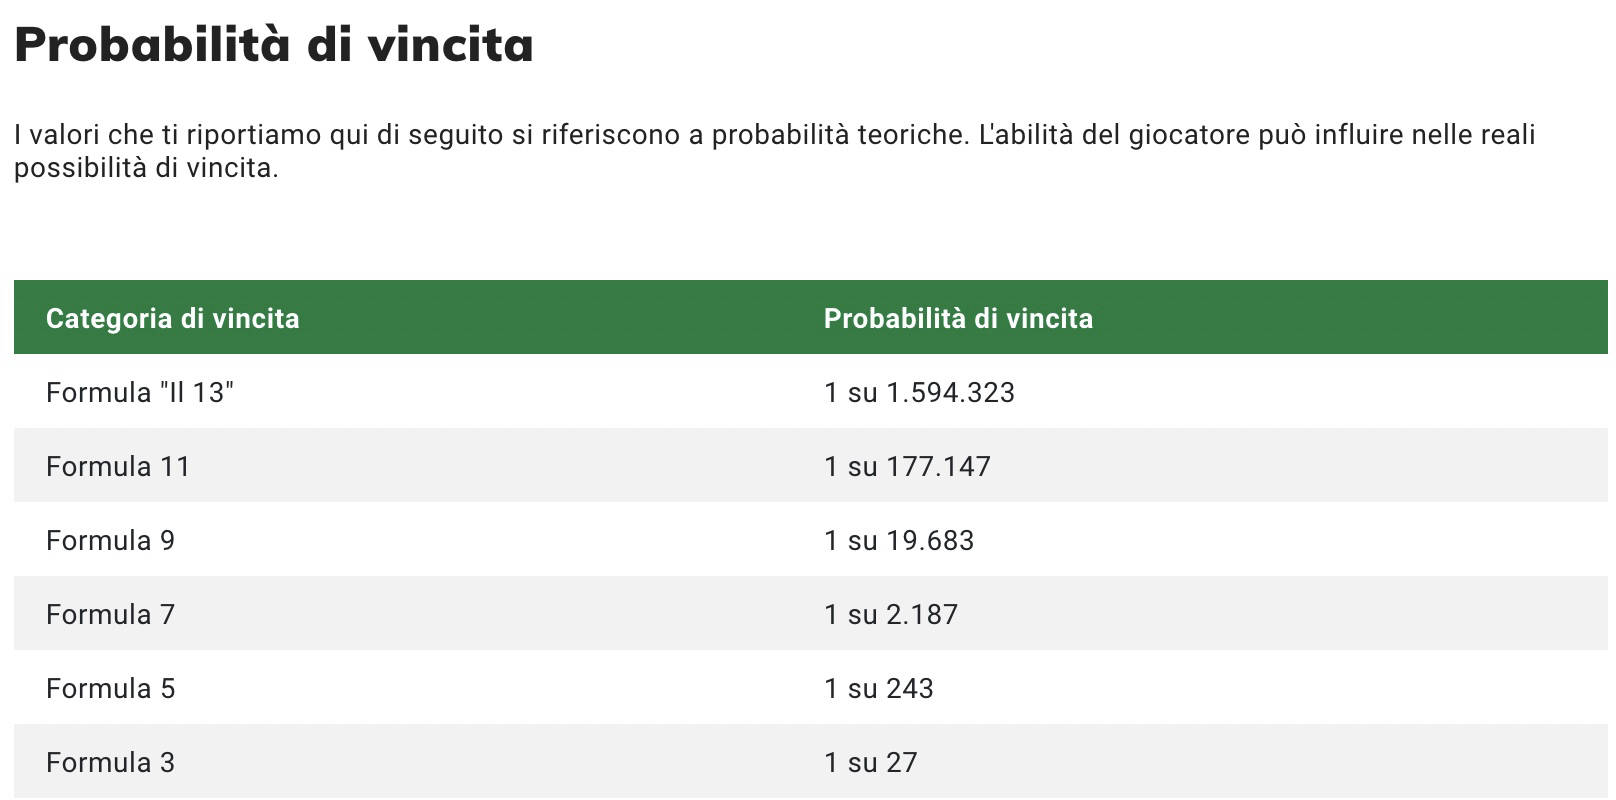This screenshot has width=1616, height=800.
Task: Click the "Formula 5" category cell
Action: tap(110, 688)
